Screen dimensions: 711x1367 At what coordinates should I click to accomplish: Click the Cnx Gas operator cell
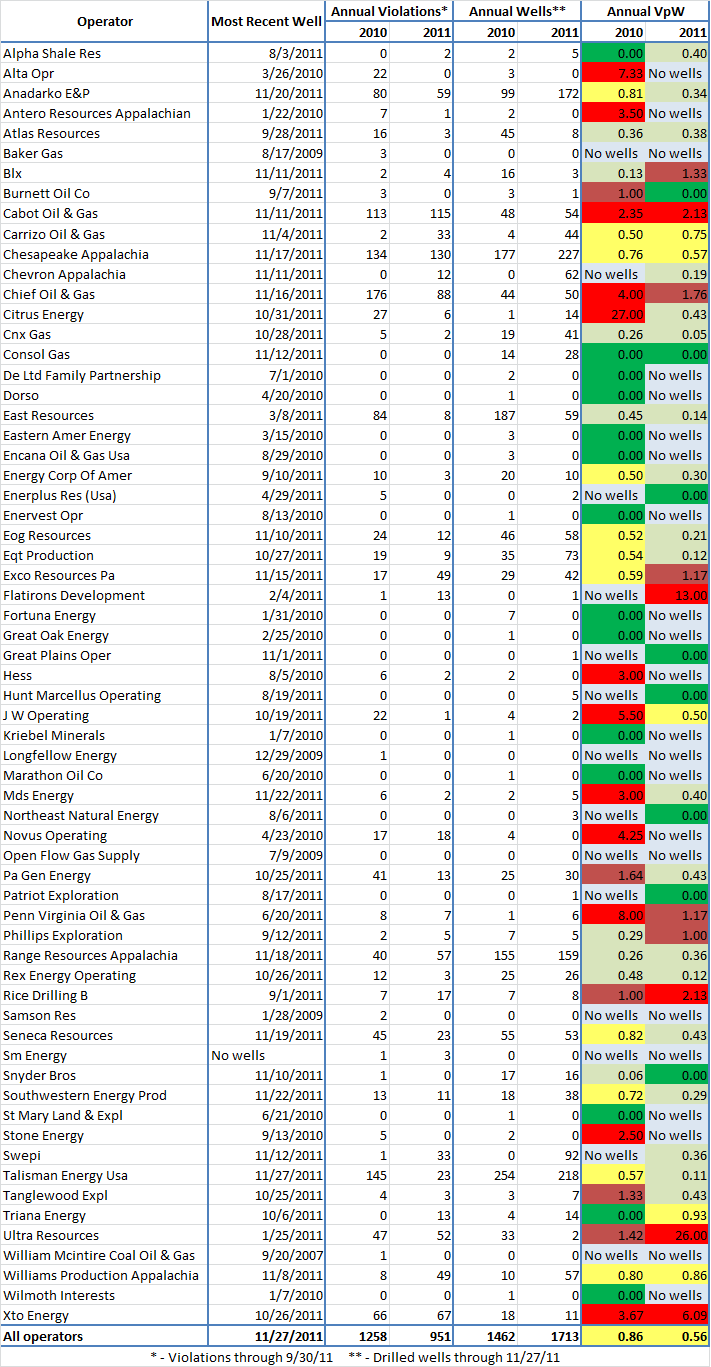[x=104, y=334]
